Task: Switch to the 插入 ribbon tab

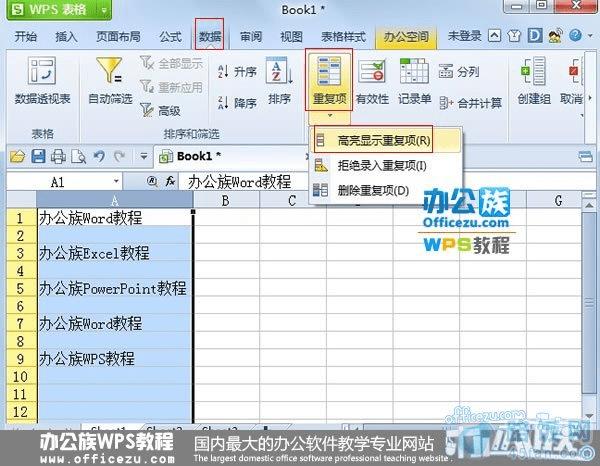Action: [x=66, y=37]
